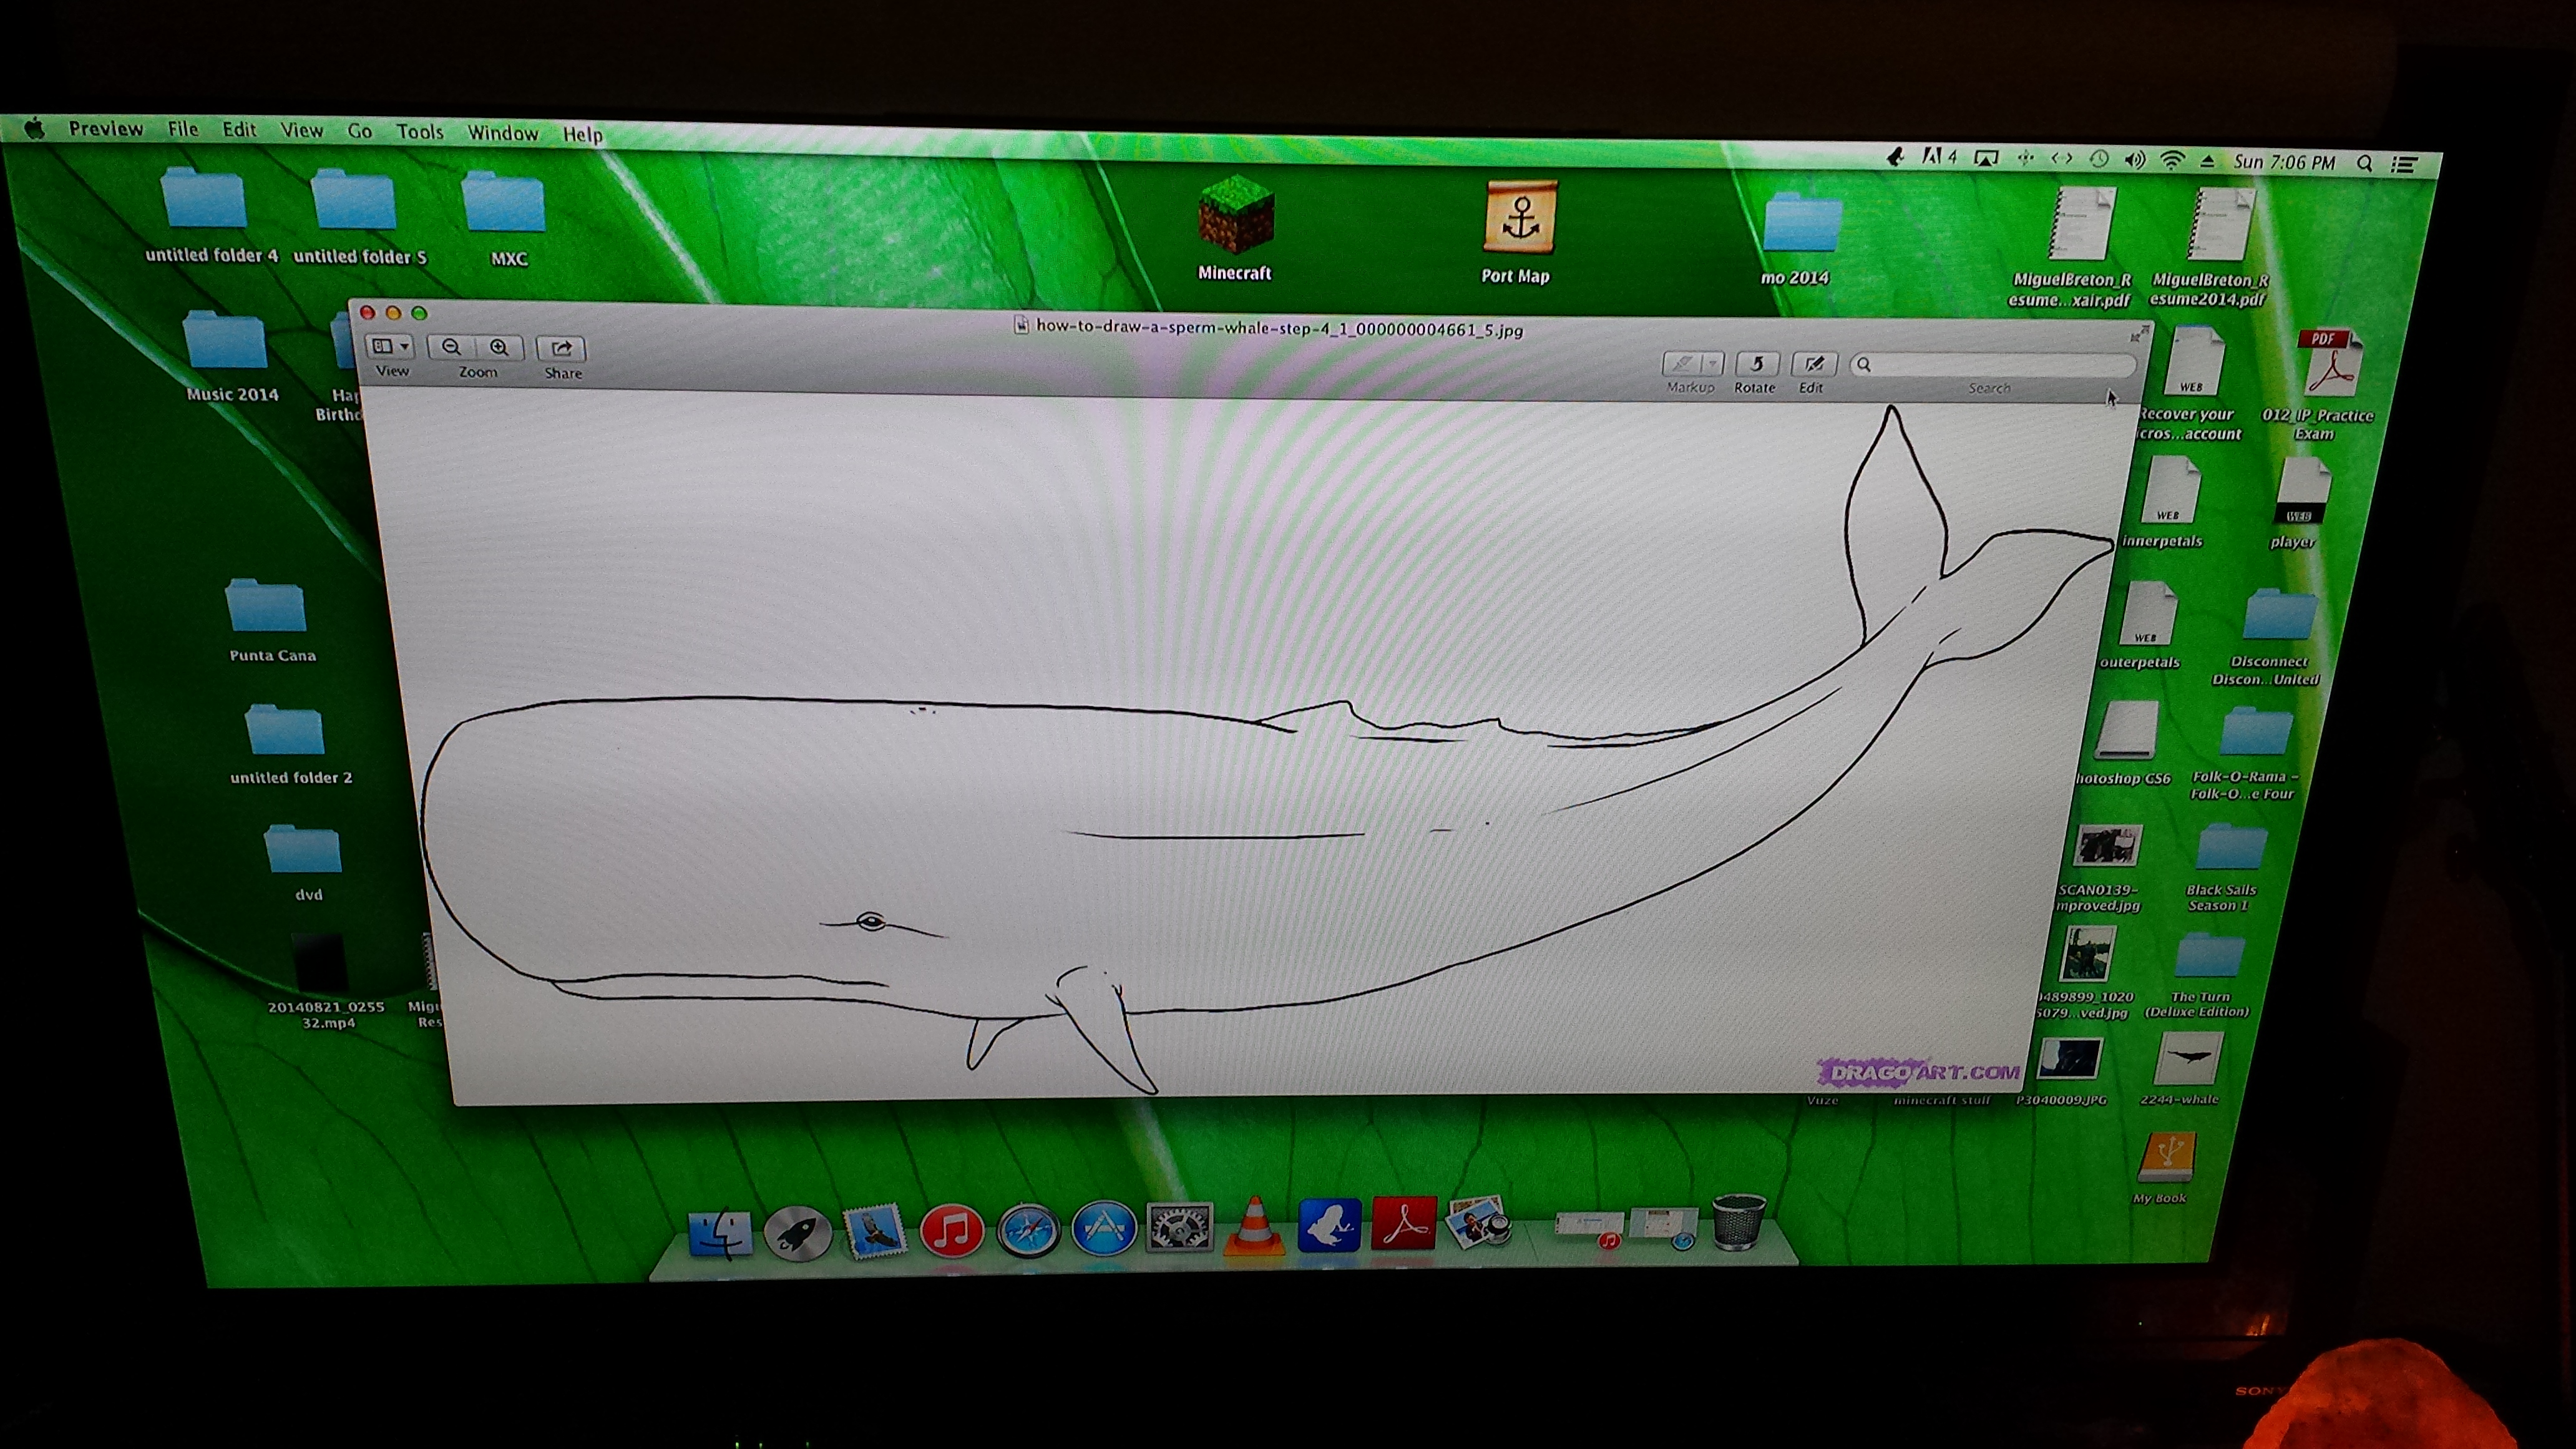Click the minimized iTunes window in Dock

click(x=1591, y=1228)
